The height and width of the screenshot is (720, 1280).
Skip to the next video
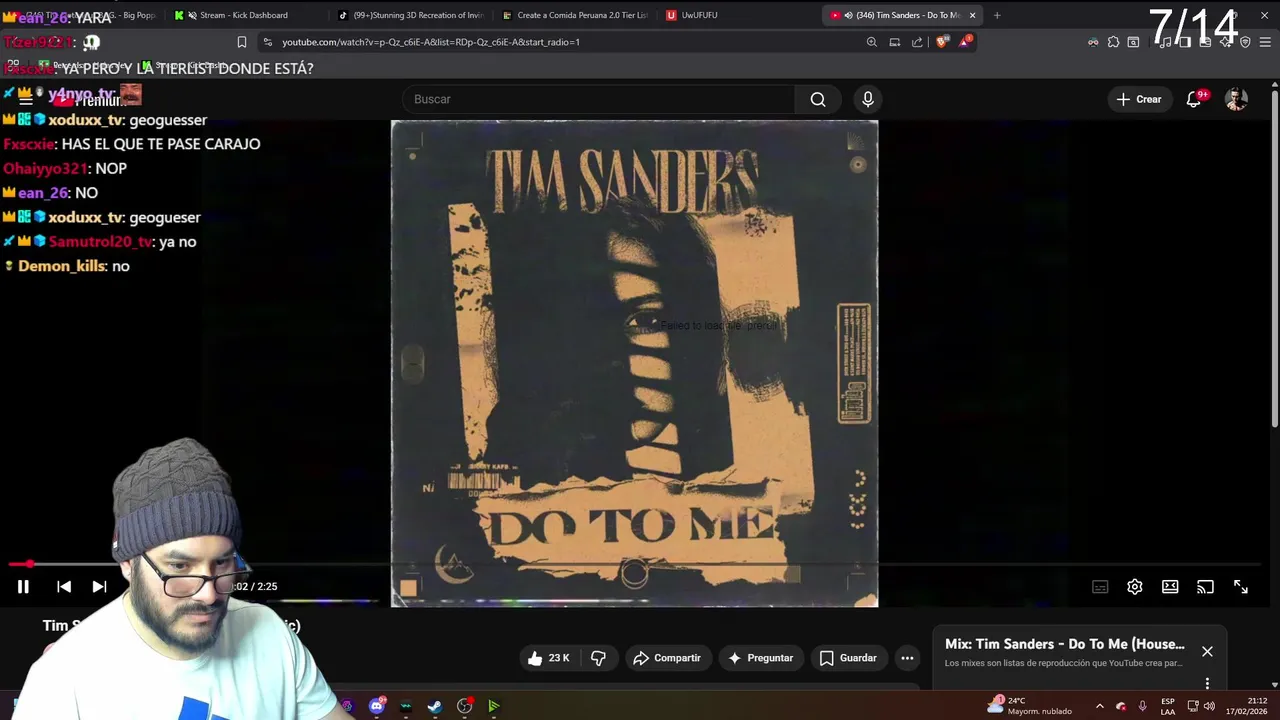tap(99, 587)
